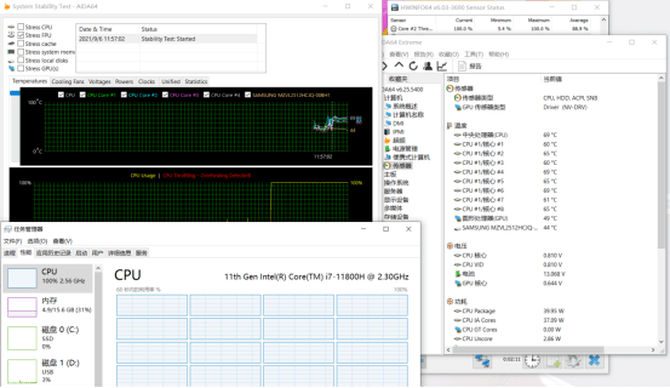This screenshot has height=388, width=670.
Task: Enable the Stress cache checkbox
Action: coord(21,44)
